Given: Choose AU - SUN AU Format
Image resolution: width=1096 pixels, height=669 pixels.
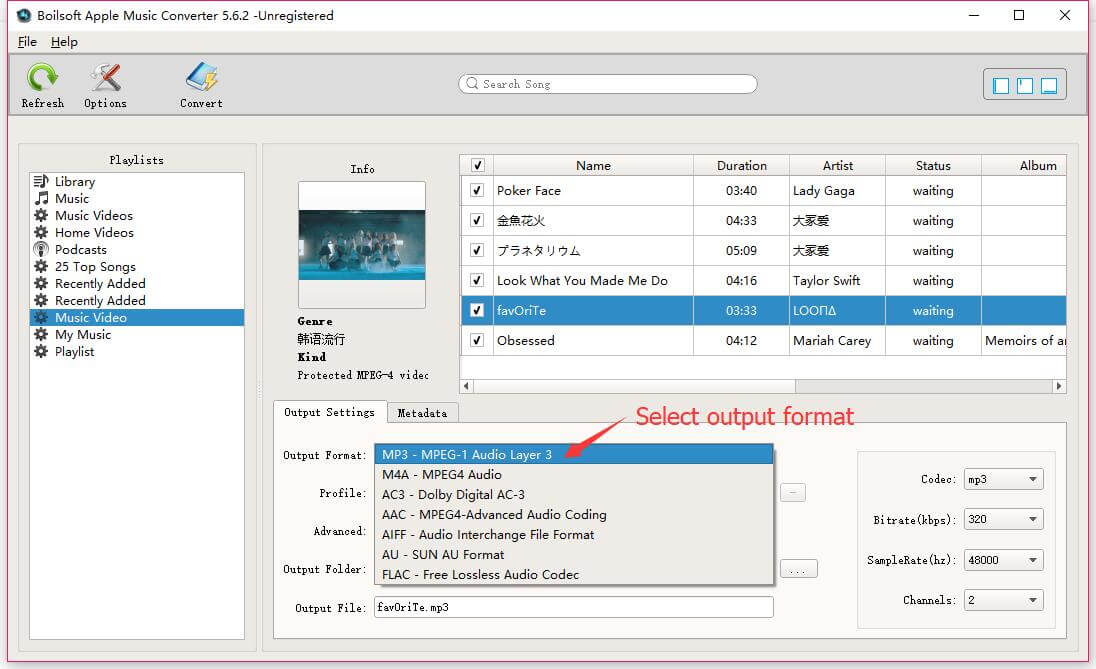Looking at the screenshot, I should [574, 554].
